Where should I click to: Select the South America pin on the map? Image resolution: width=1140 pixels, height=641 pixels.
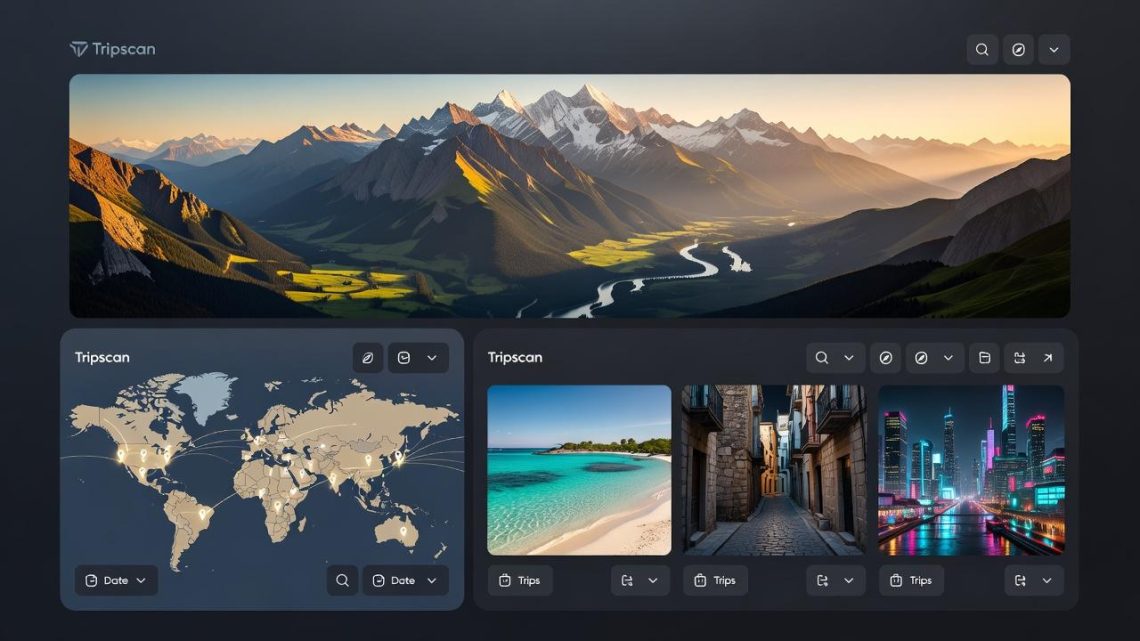coord(203,515)
